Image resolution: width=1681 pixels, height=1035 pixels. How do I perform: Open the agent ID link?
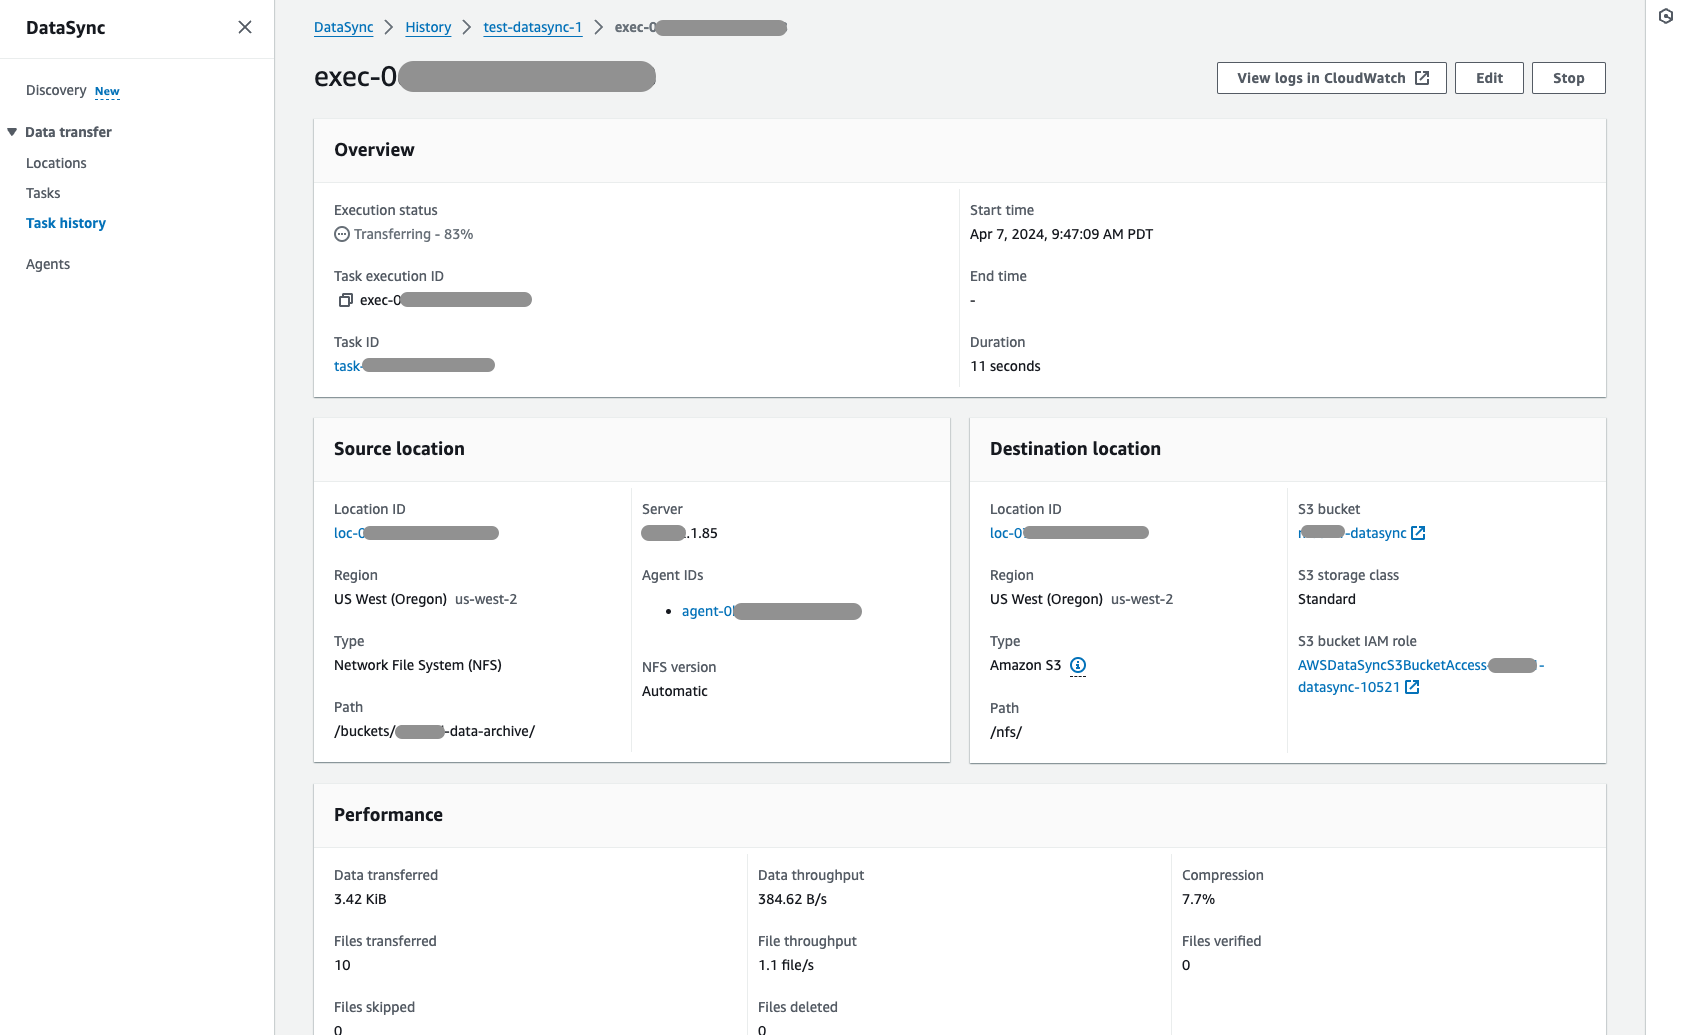(771, 611)
